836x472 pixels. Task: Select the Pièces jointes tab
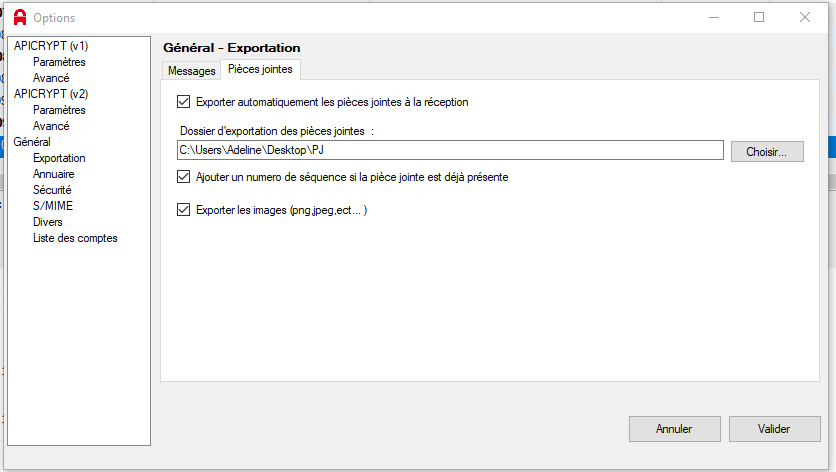[260, 69]
